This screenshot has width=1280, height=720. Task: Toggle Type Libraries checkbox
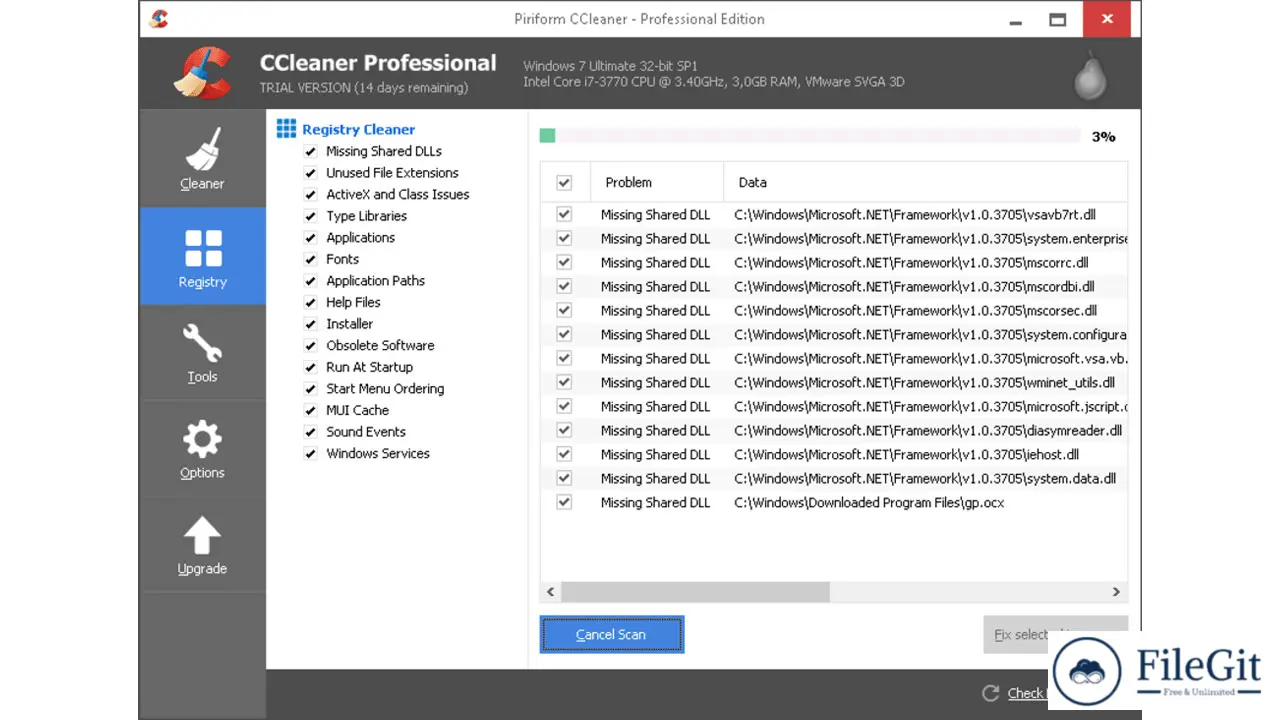click(x=311, y=216)
